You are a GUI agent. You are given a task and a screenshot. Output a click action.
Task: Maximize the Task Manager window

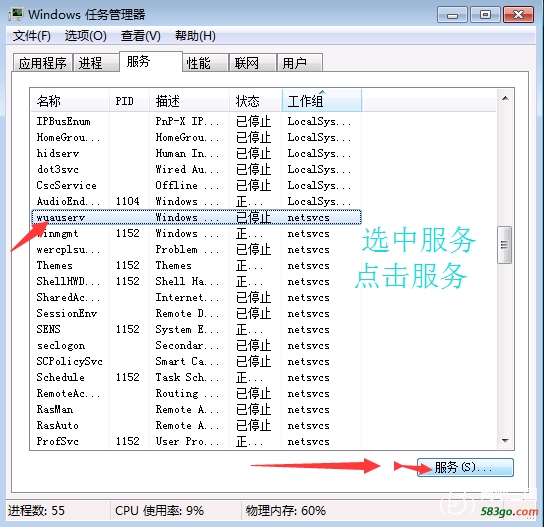tap(485, 15)
